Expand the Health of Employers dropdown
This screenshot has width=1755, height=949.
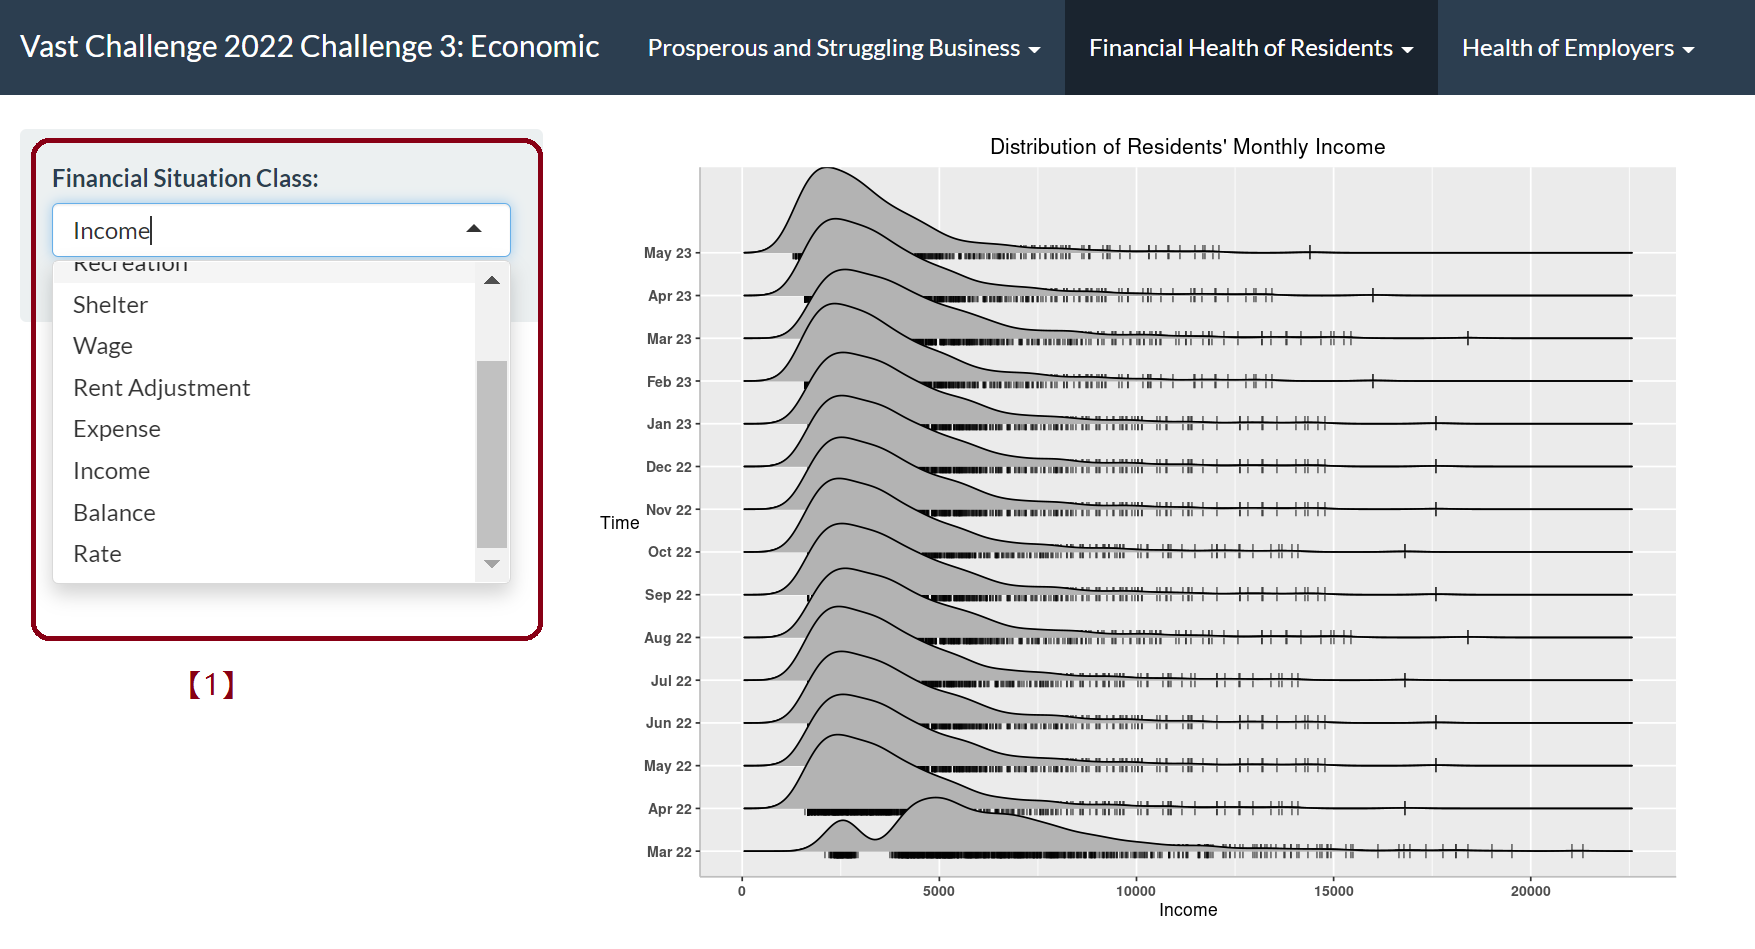[1577, 48]
